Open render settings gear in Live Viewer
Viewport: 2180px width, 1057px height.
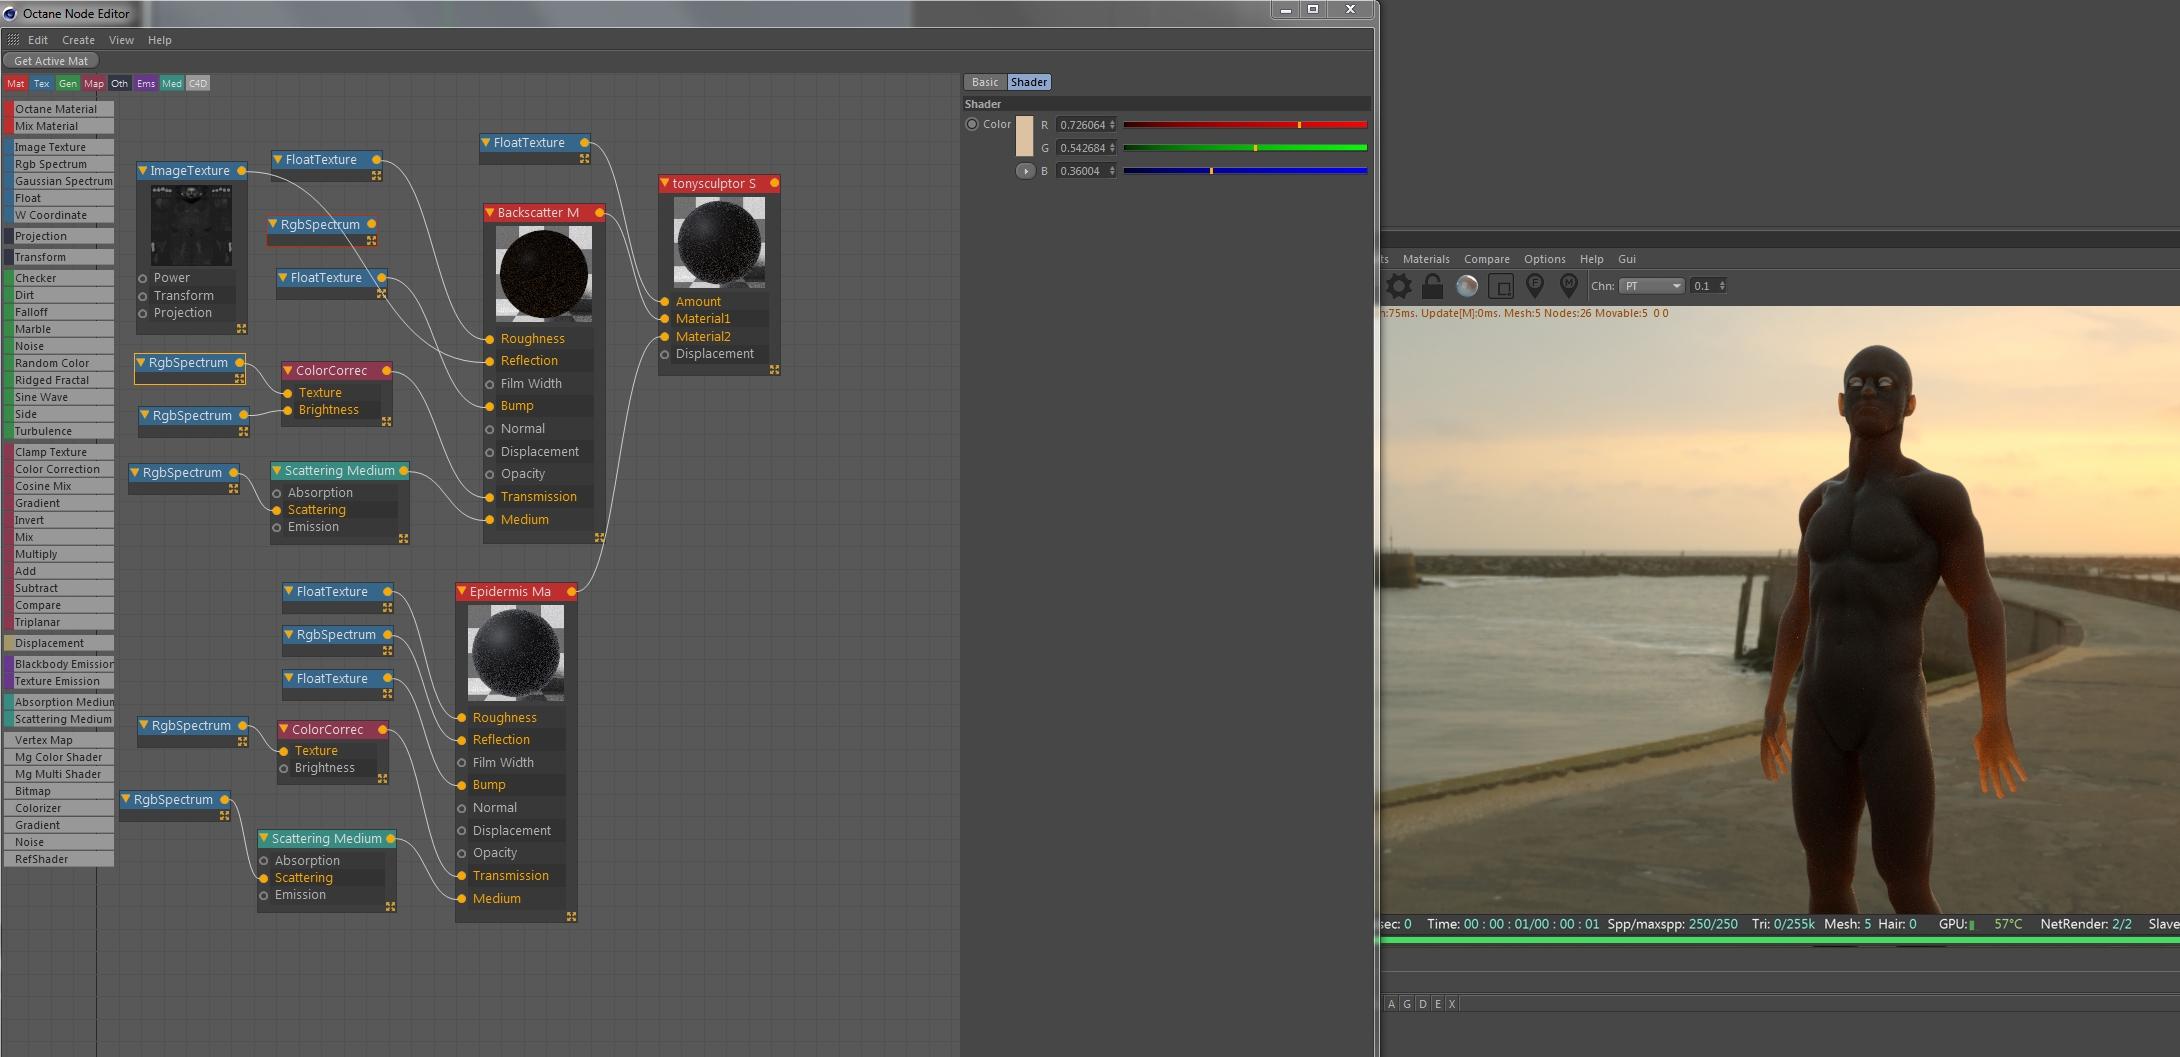click(x=1399, y=287)
